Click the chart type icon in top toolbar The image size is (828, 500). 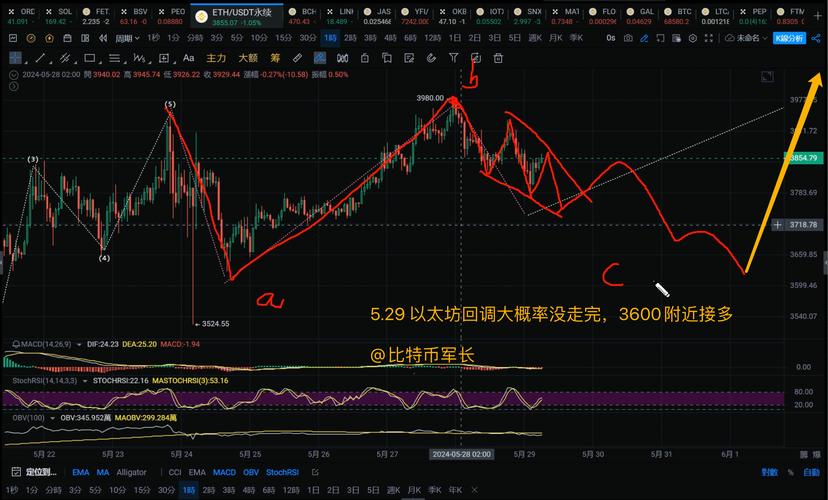(13, 38)
